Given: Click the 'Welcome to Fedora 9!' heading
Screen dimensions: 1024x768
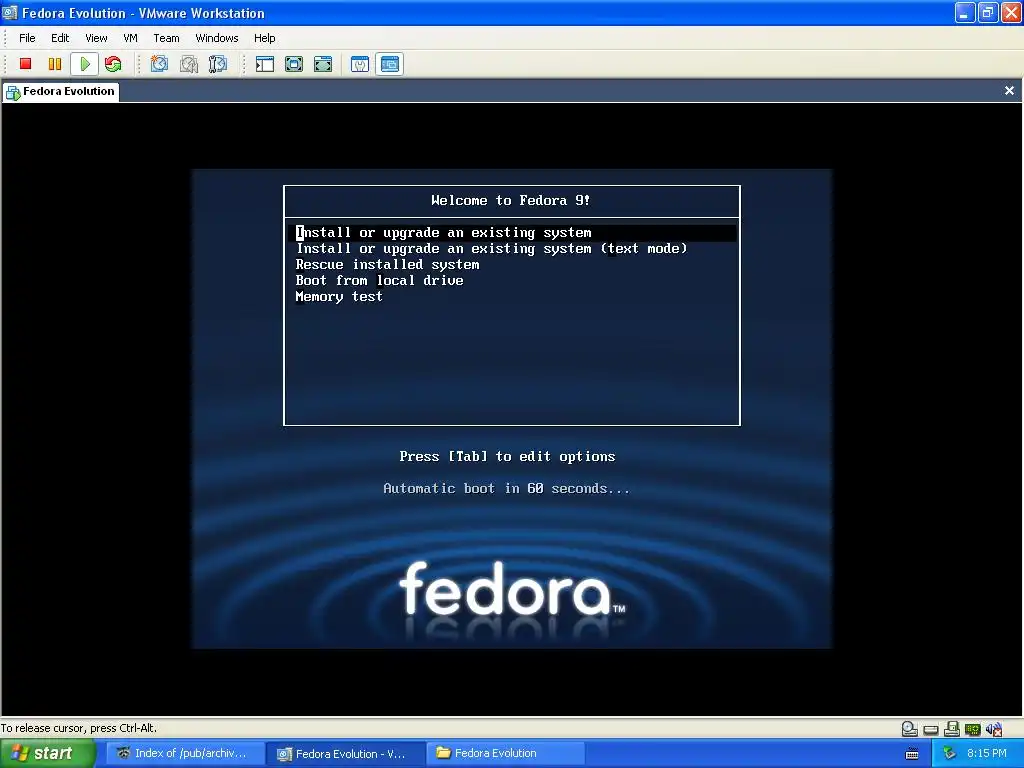Looking at the screenshot, I should [x=510, y=200].
